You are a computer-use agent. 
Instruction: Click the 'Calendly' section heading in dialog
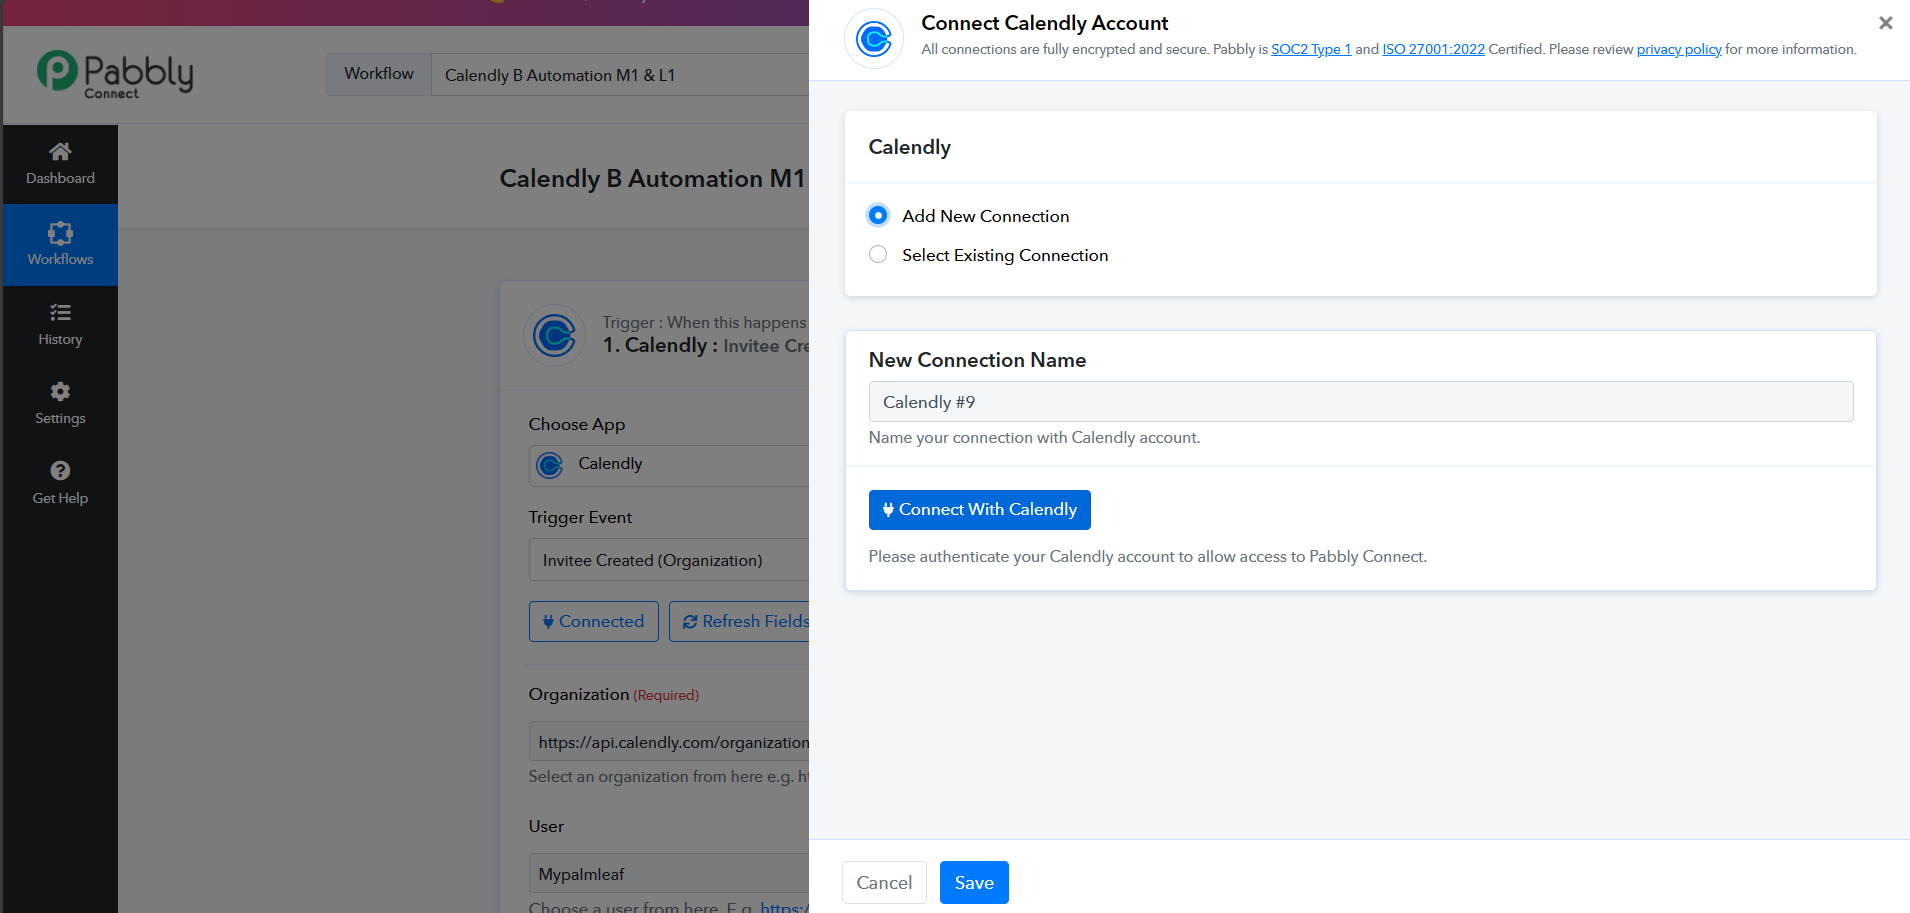coord(909,147)
